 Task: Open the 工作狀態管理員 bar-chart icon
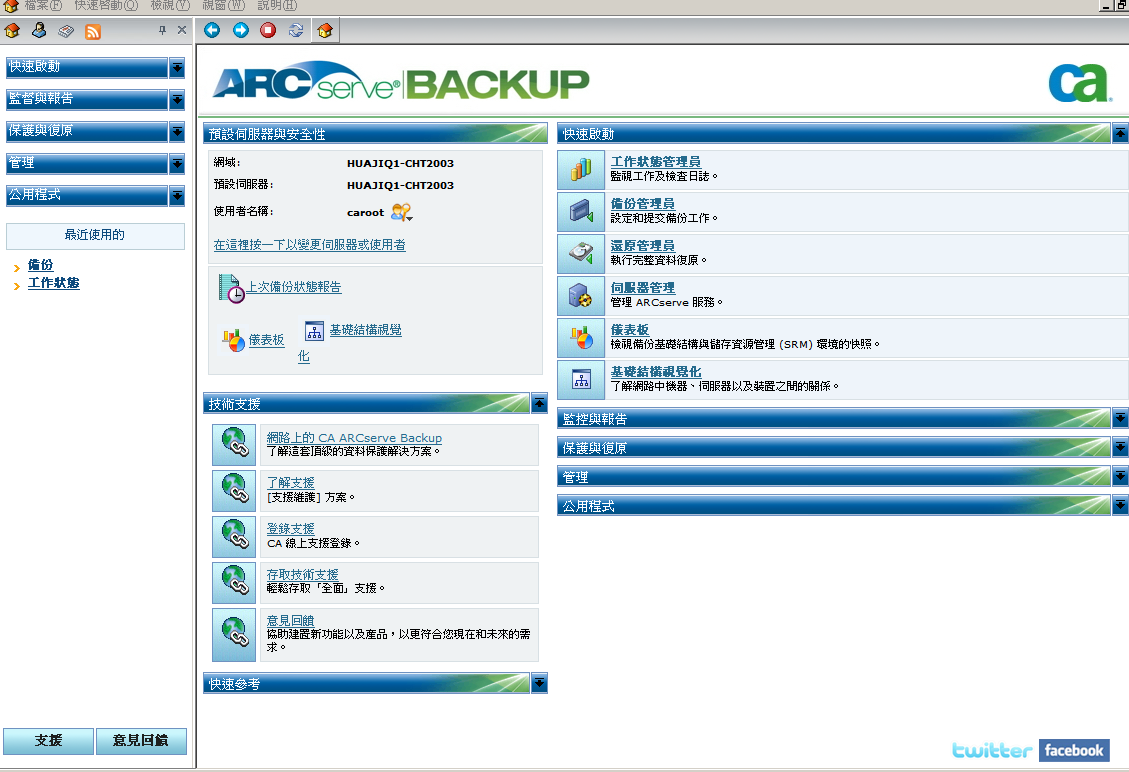(581, 168)
